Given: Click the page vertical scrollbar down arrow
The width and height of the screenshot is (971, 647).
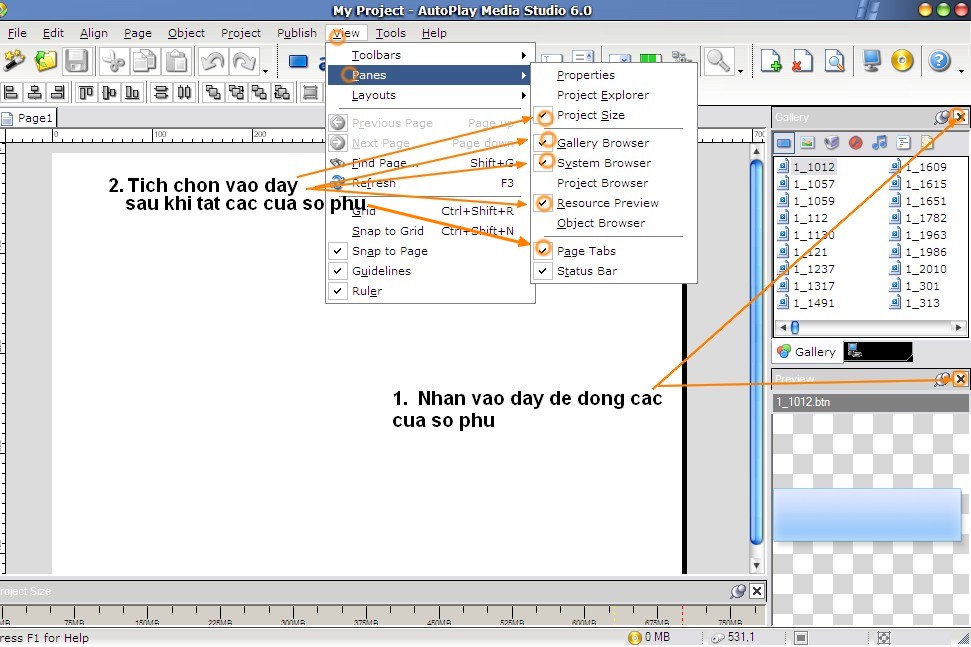Looking at the screenshot, I should (x=756, y=565).
